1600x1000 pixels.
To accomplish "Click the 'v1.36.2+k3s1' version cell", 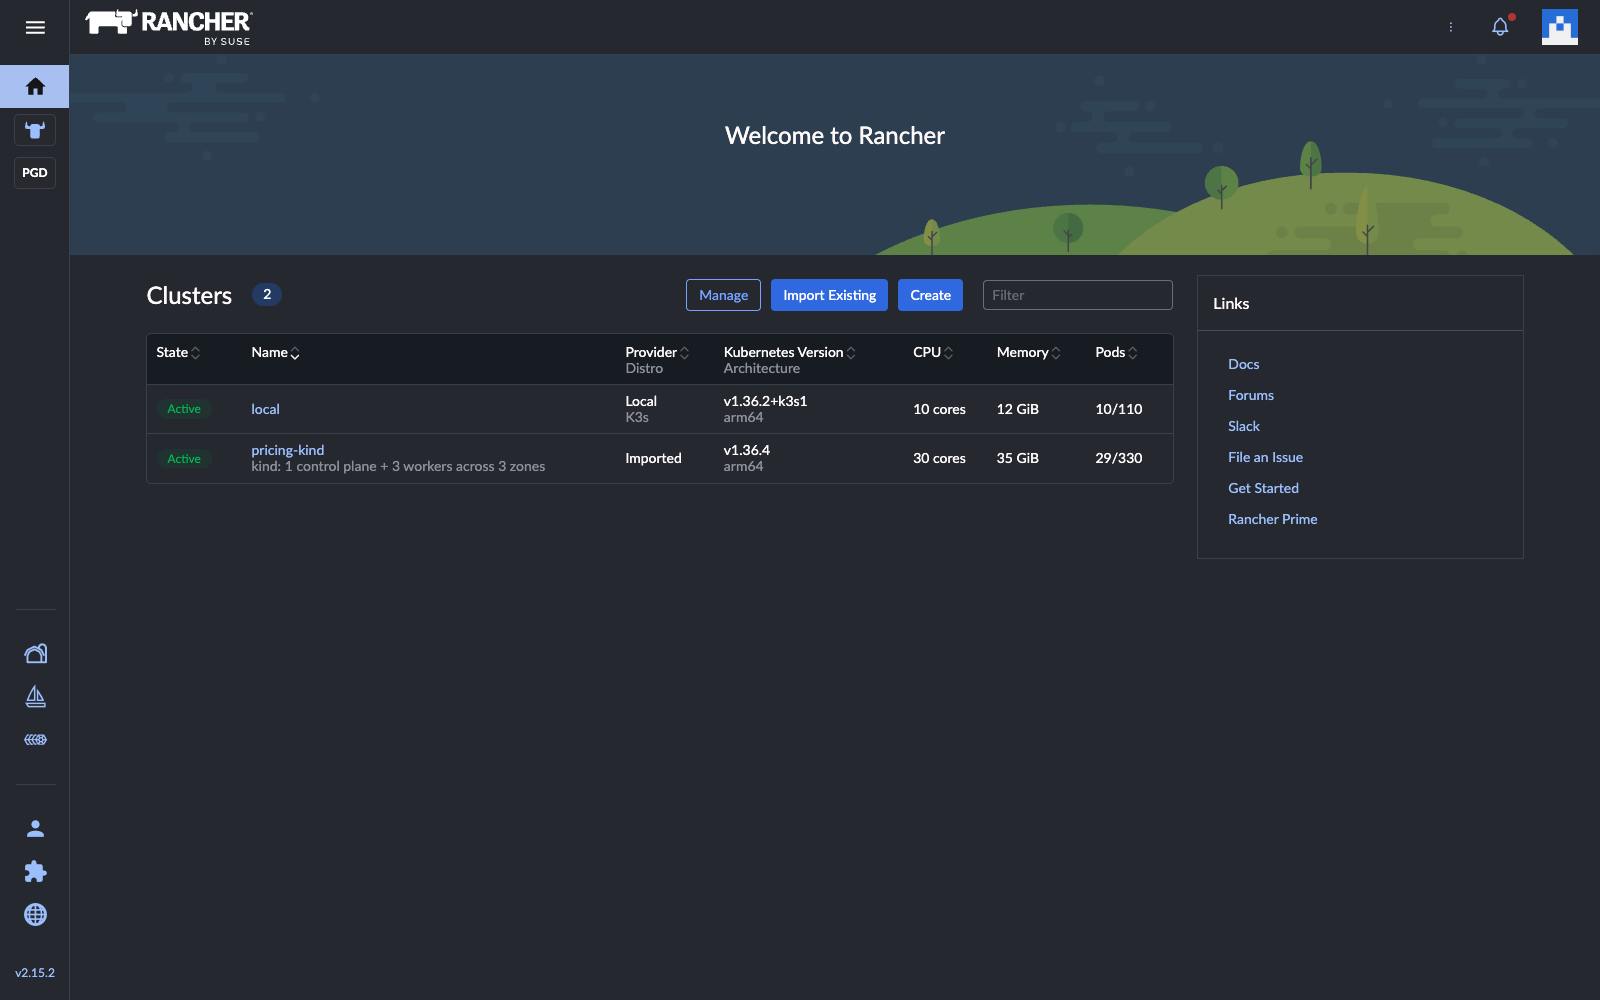I will (765, 401).
